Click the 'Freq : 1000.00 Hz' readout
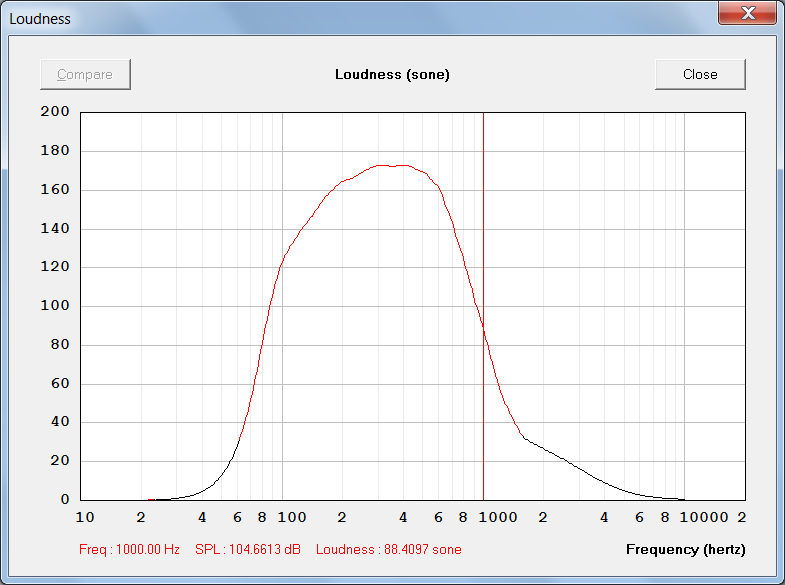 click(129, 549)
